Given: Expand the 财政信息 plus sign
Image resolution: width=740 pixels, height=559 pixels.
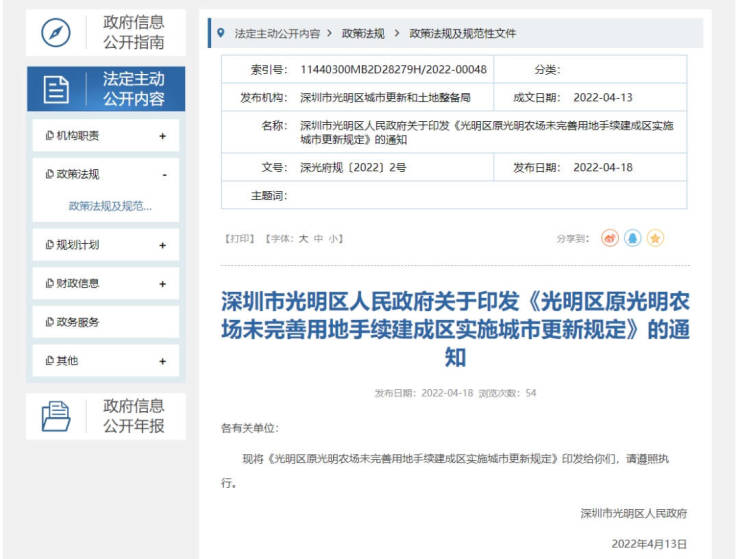Looking at the screenshot, I should (x=162, y=284).
